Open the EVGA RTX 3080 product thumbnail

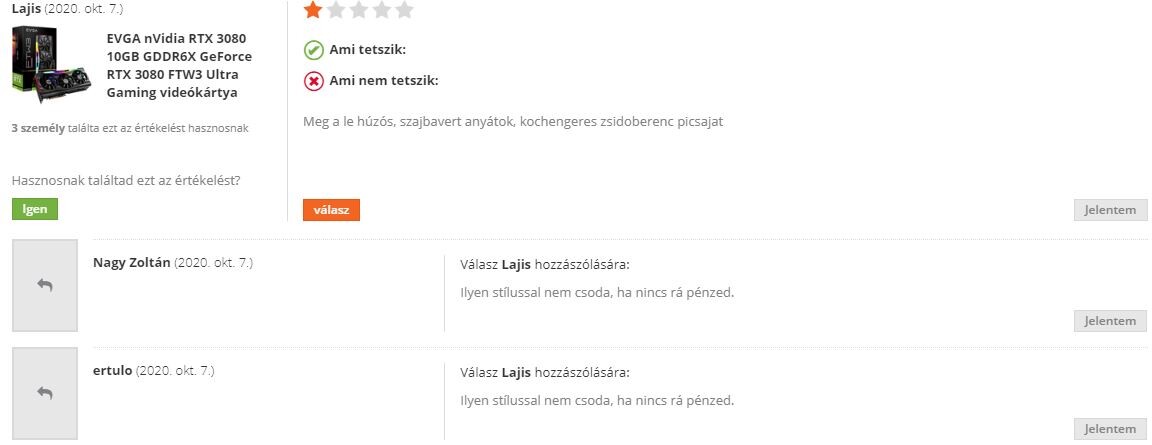click(x=51, y=65)
